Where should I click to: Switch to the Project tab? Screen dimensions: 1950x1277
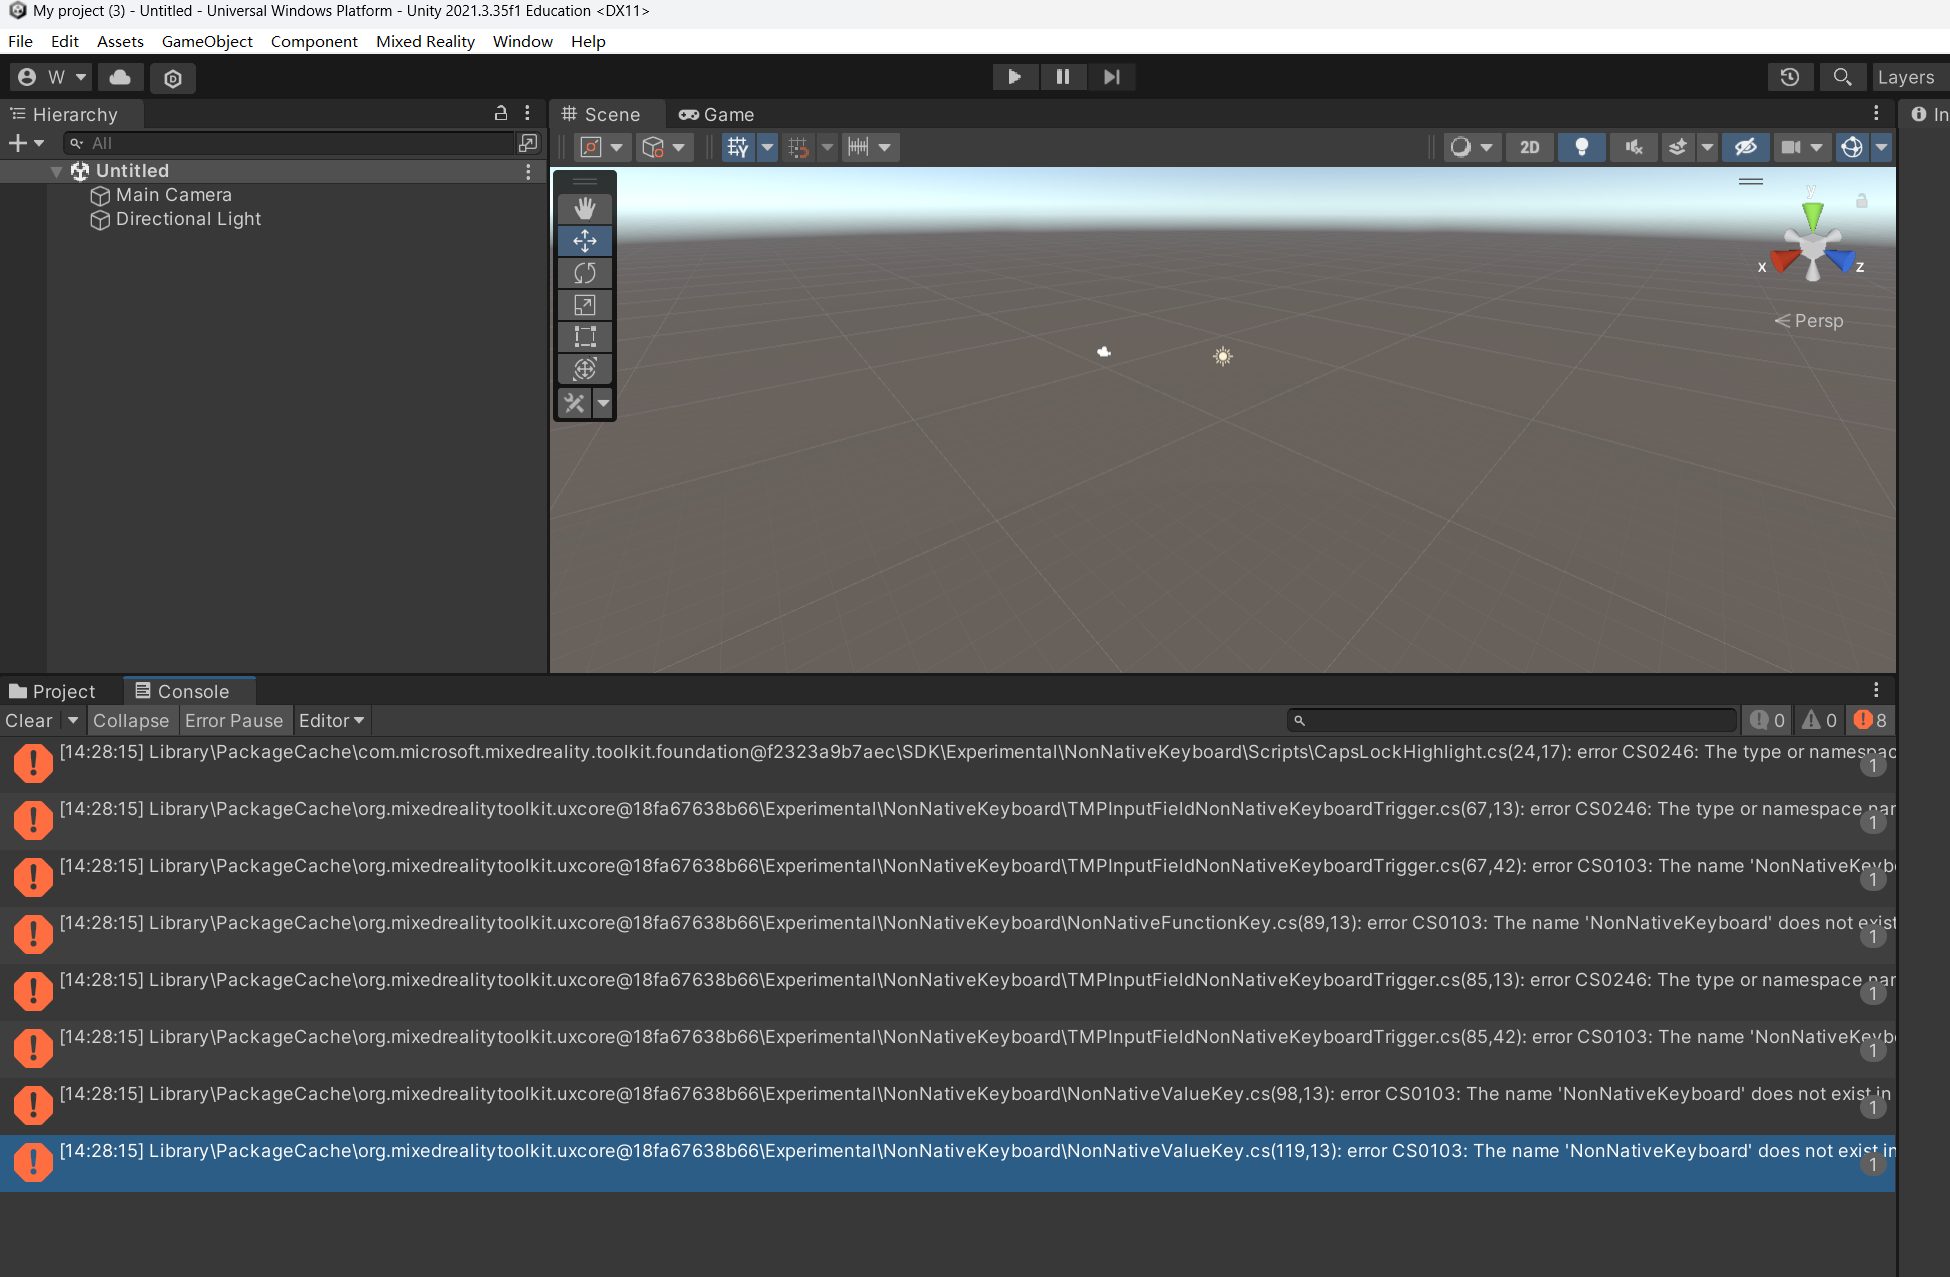tap(53, 691)
